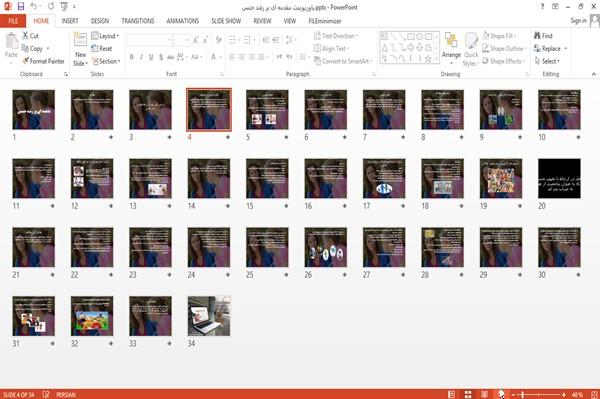Toggle numbered list button
This screenshot has width=600, height=399.
(248, 40)
